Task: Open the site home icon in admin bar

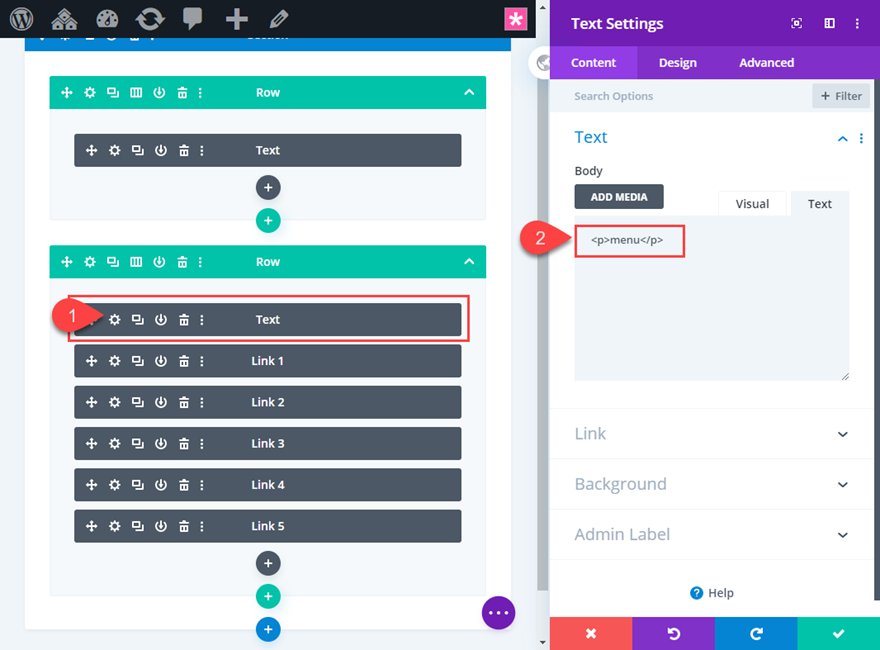Action: pos(64,19)
